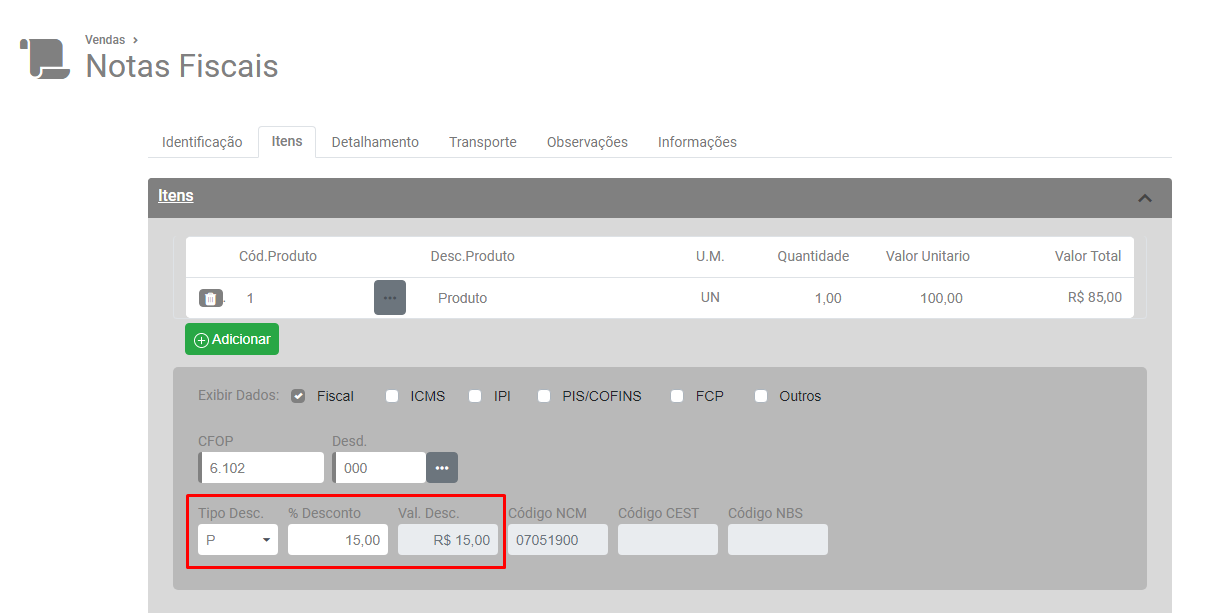Click the ellipsis button next to Desd. field
The width and height of the screenshot is (1211, 613).
tap(442, 468)
